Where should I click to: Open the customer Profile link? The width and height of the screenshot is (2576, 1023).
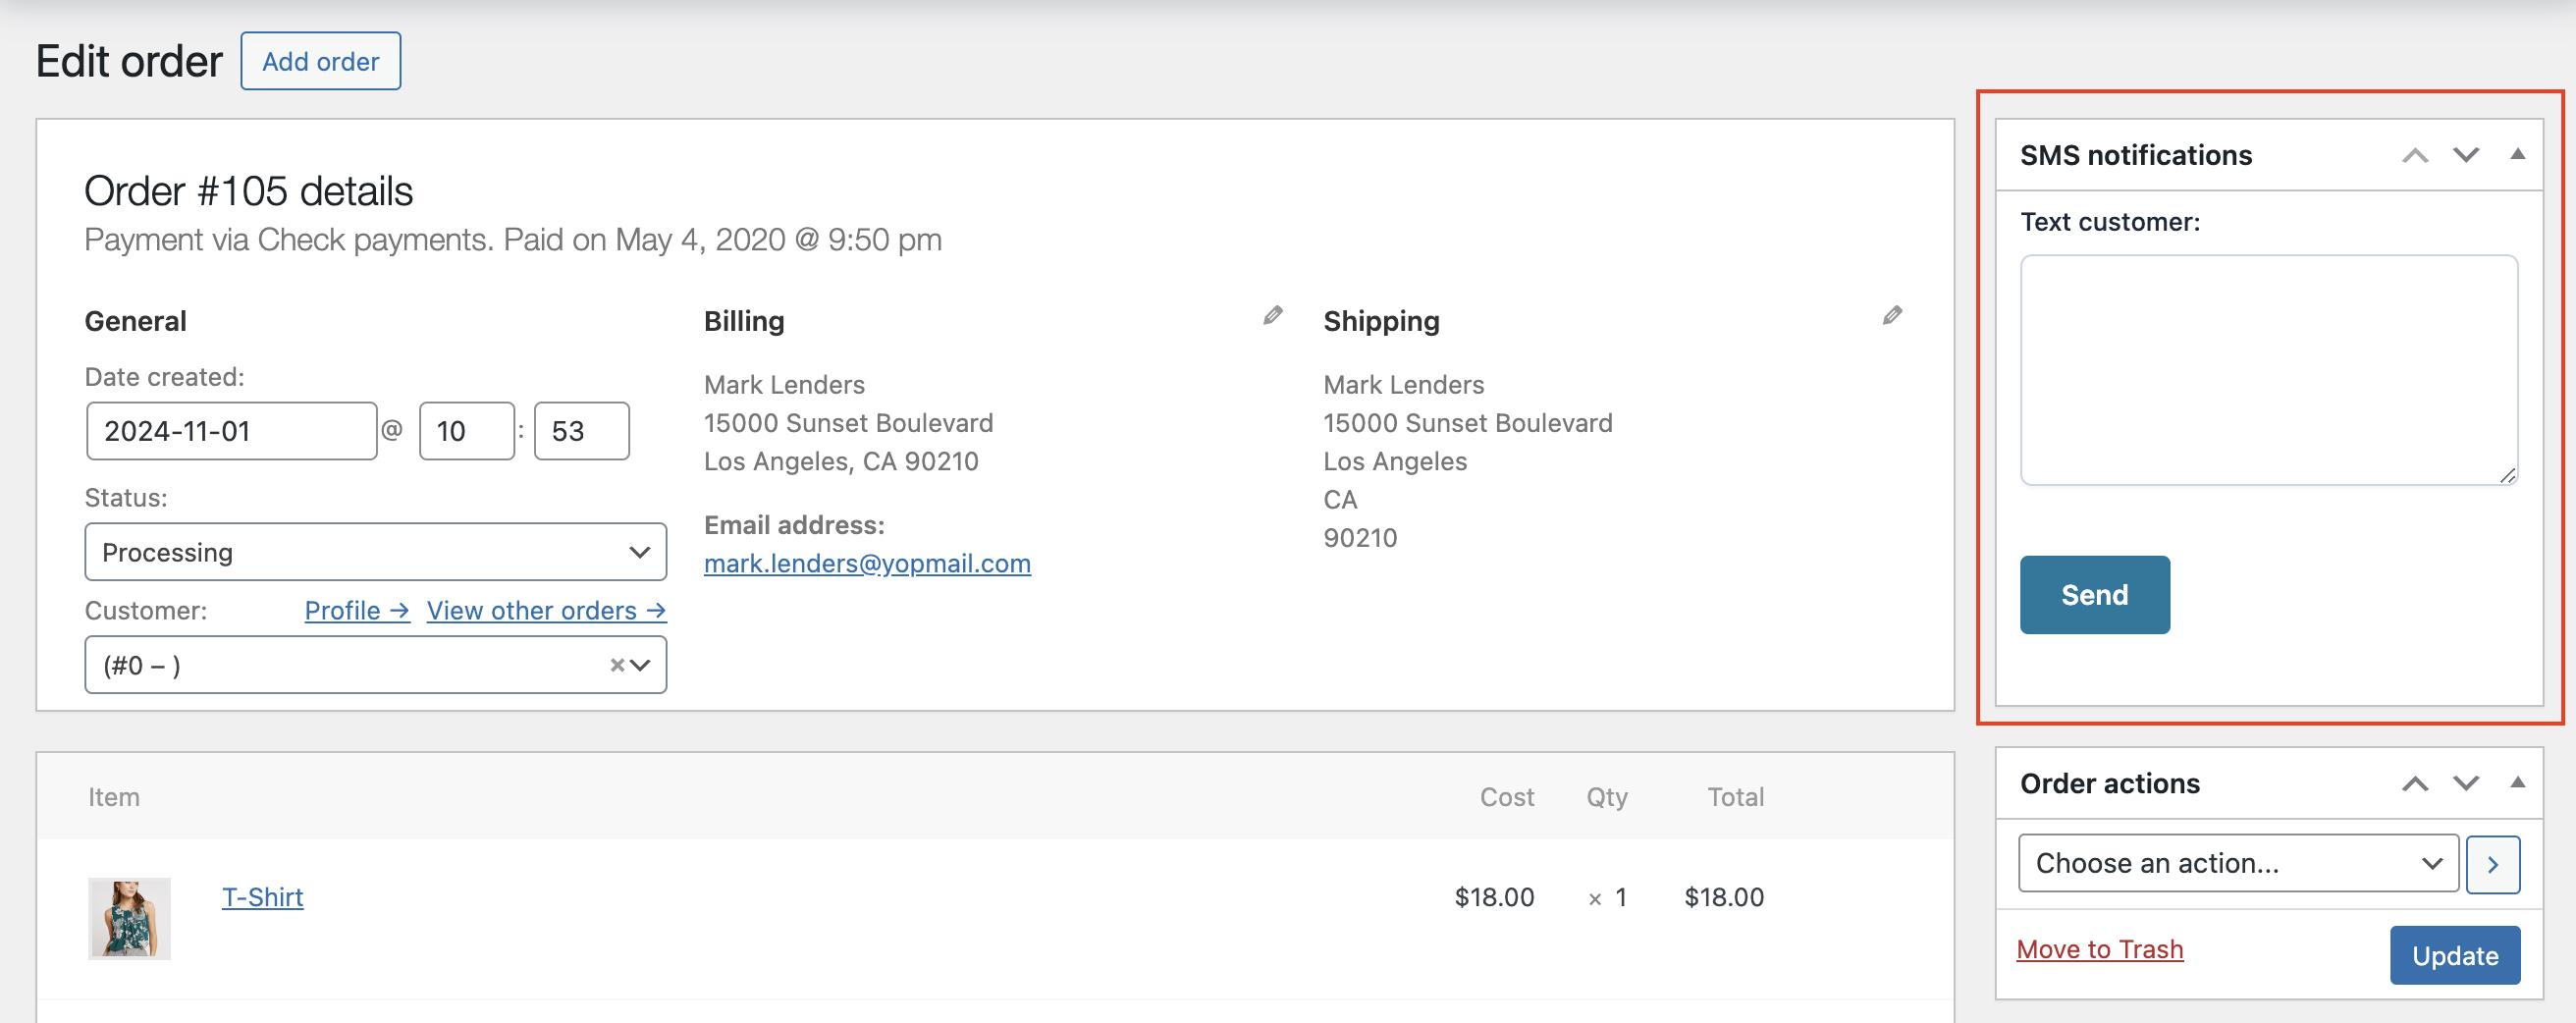pos(356,611)
